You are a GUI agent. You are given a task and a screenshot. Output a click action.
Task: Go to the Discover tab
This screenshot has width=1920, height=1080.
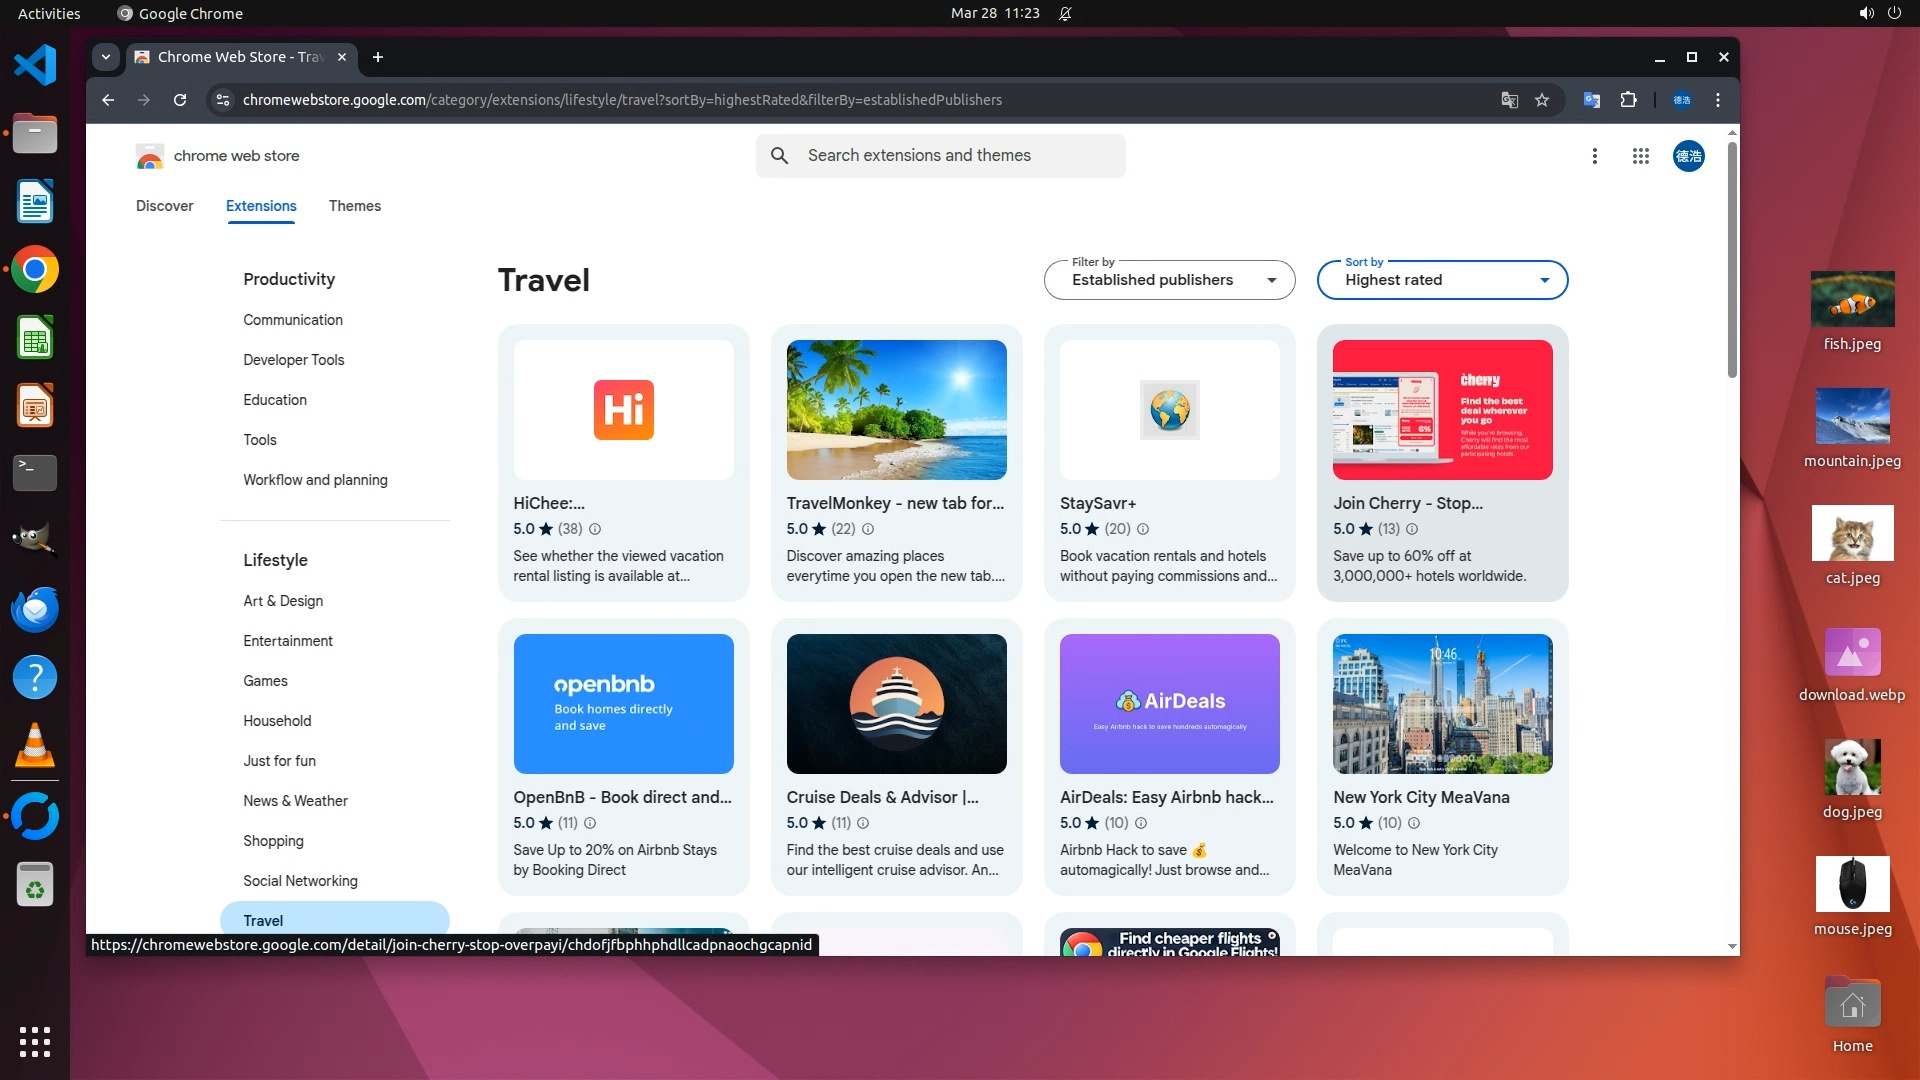coord(164,206)
